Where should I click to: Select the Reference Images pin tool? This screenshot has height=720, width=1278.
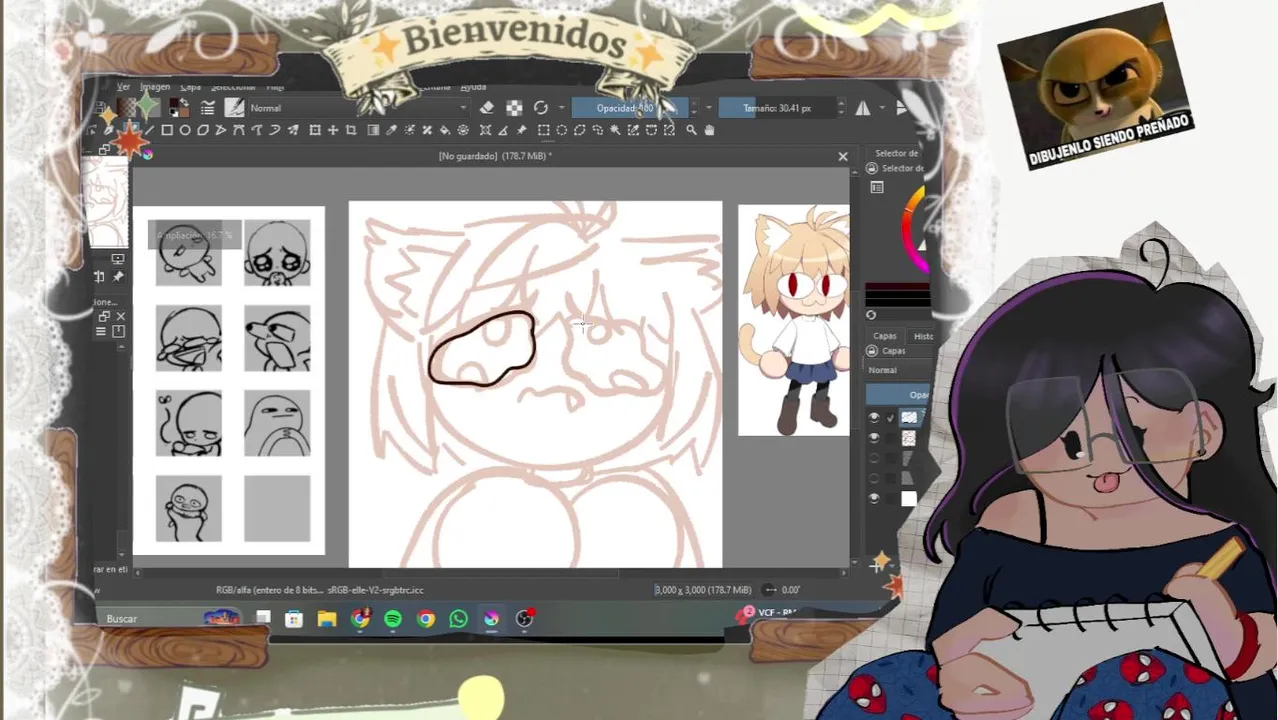[x=521, y=130]
